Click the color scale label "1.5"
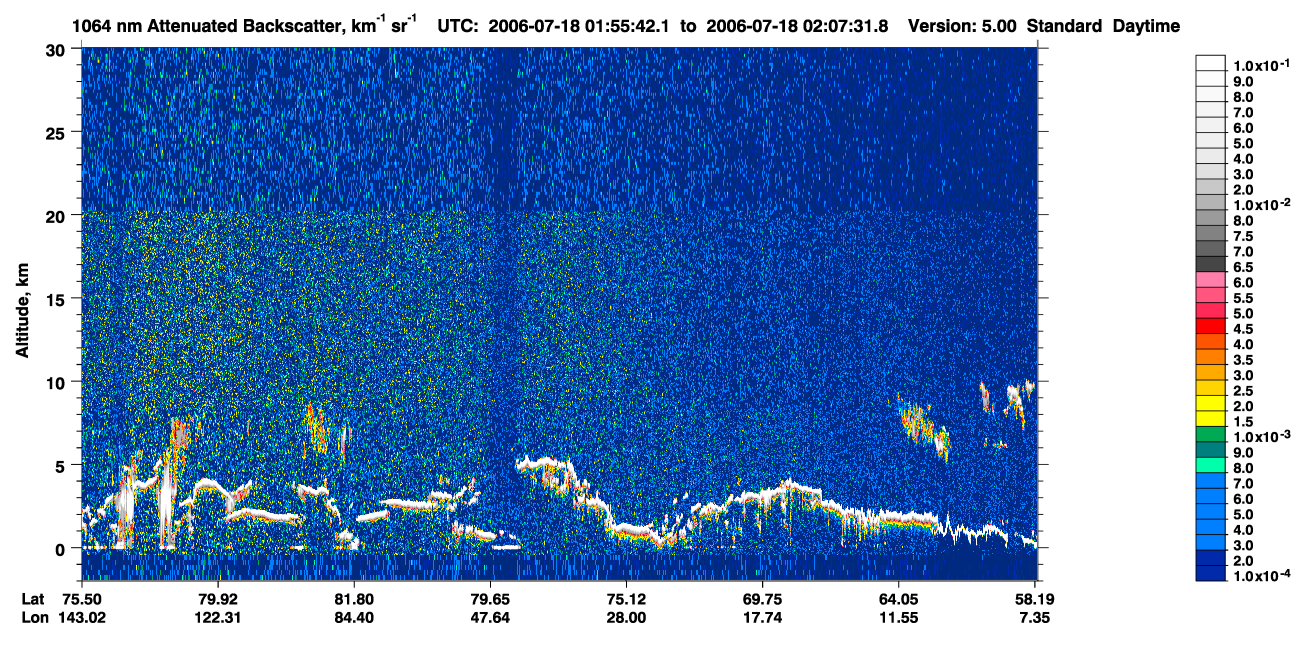The image size is (1300, 667). pyautogui.click(x=1244, y=421)
